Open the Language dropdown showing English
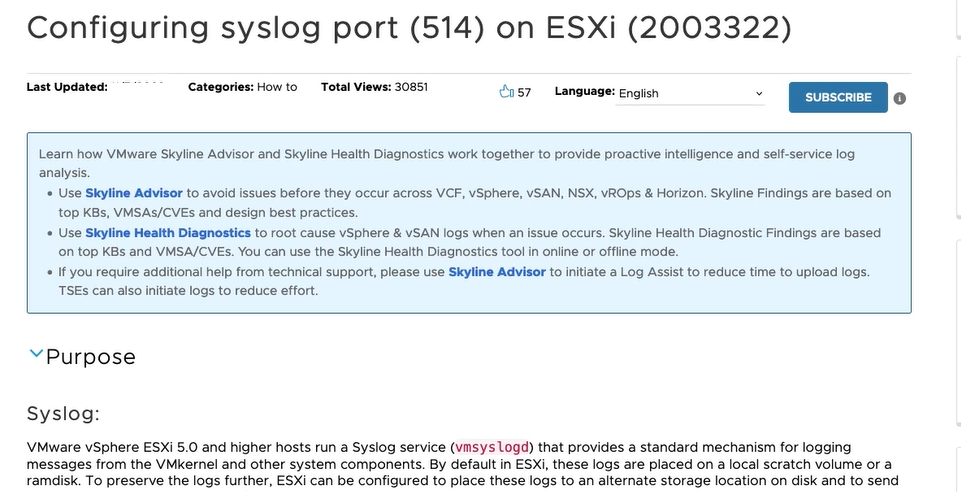961x492 pixels. click(690, 94)
